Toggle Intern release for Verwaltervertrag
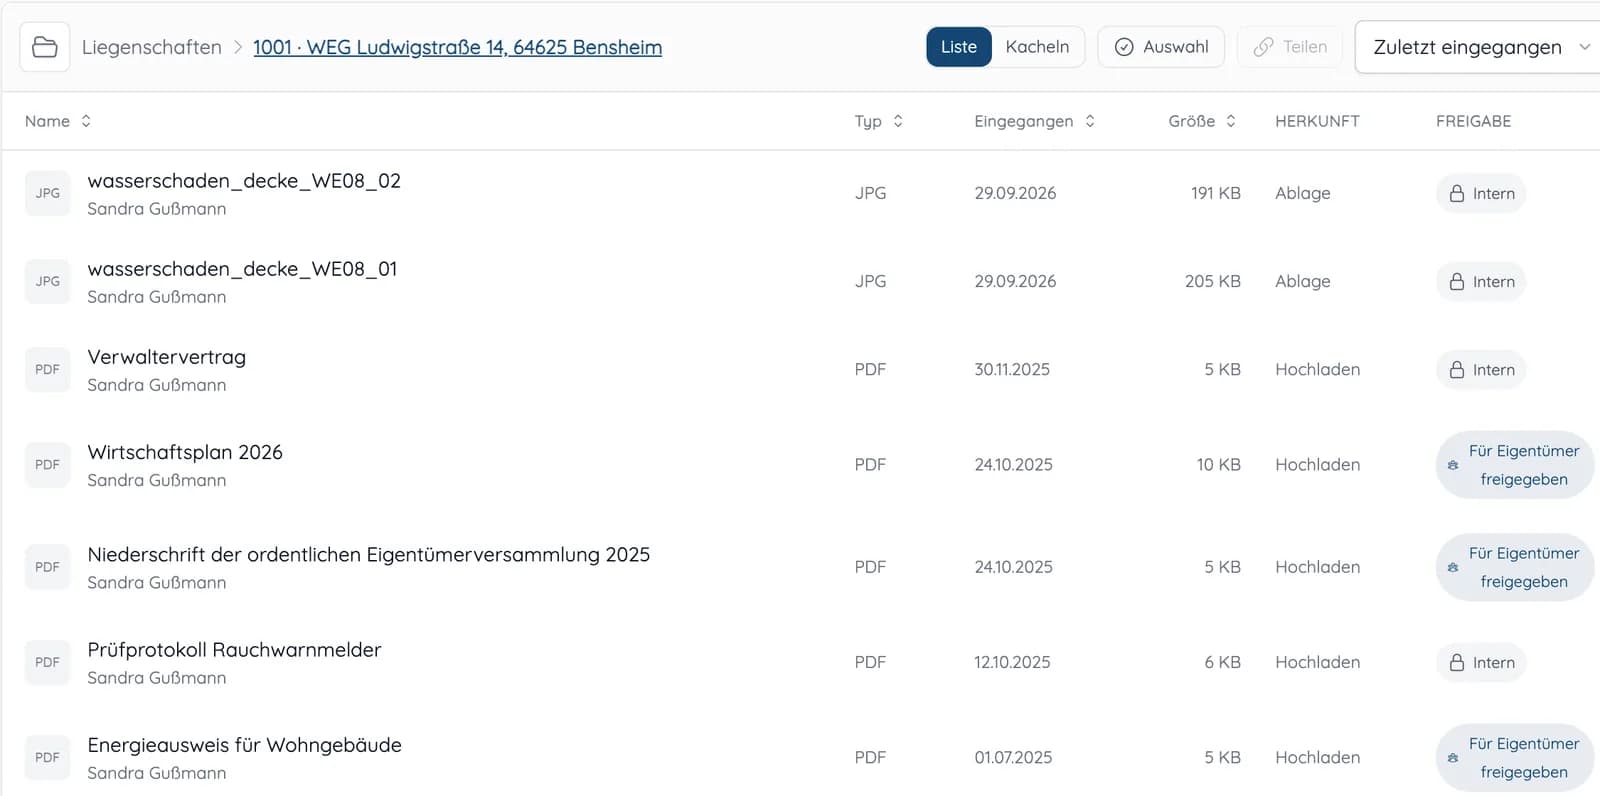Viewport: 1600px width, 796px height. point(1481,370)
